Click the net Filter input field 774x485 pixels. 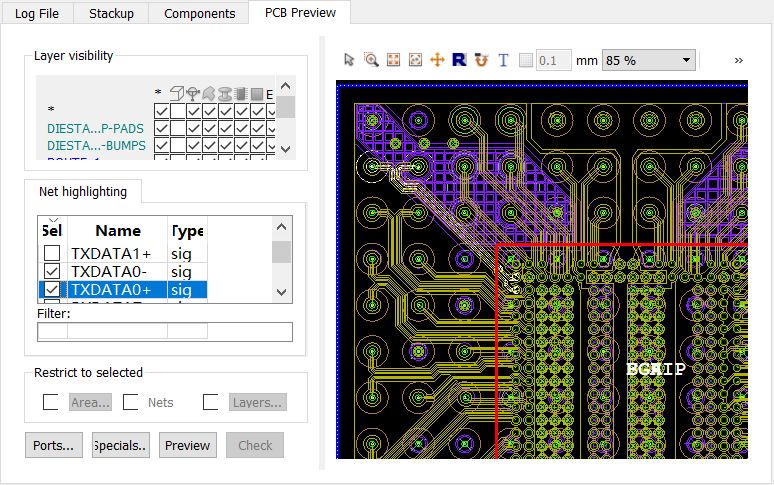[x=165, y=332]
